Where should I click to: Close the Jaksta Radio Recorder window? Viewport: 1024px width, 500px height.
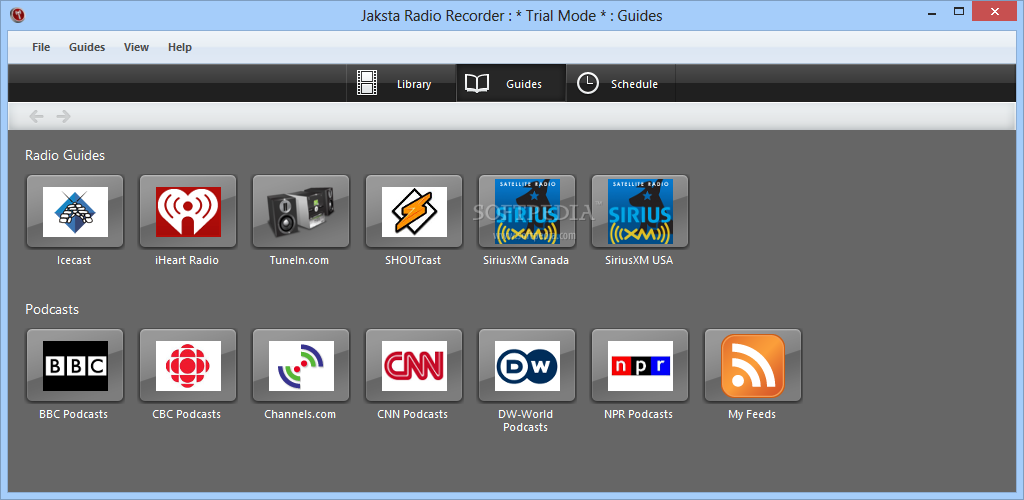(x=995, y=11)
